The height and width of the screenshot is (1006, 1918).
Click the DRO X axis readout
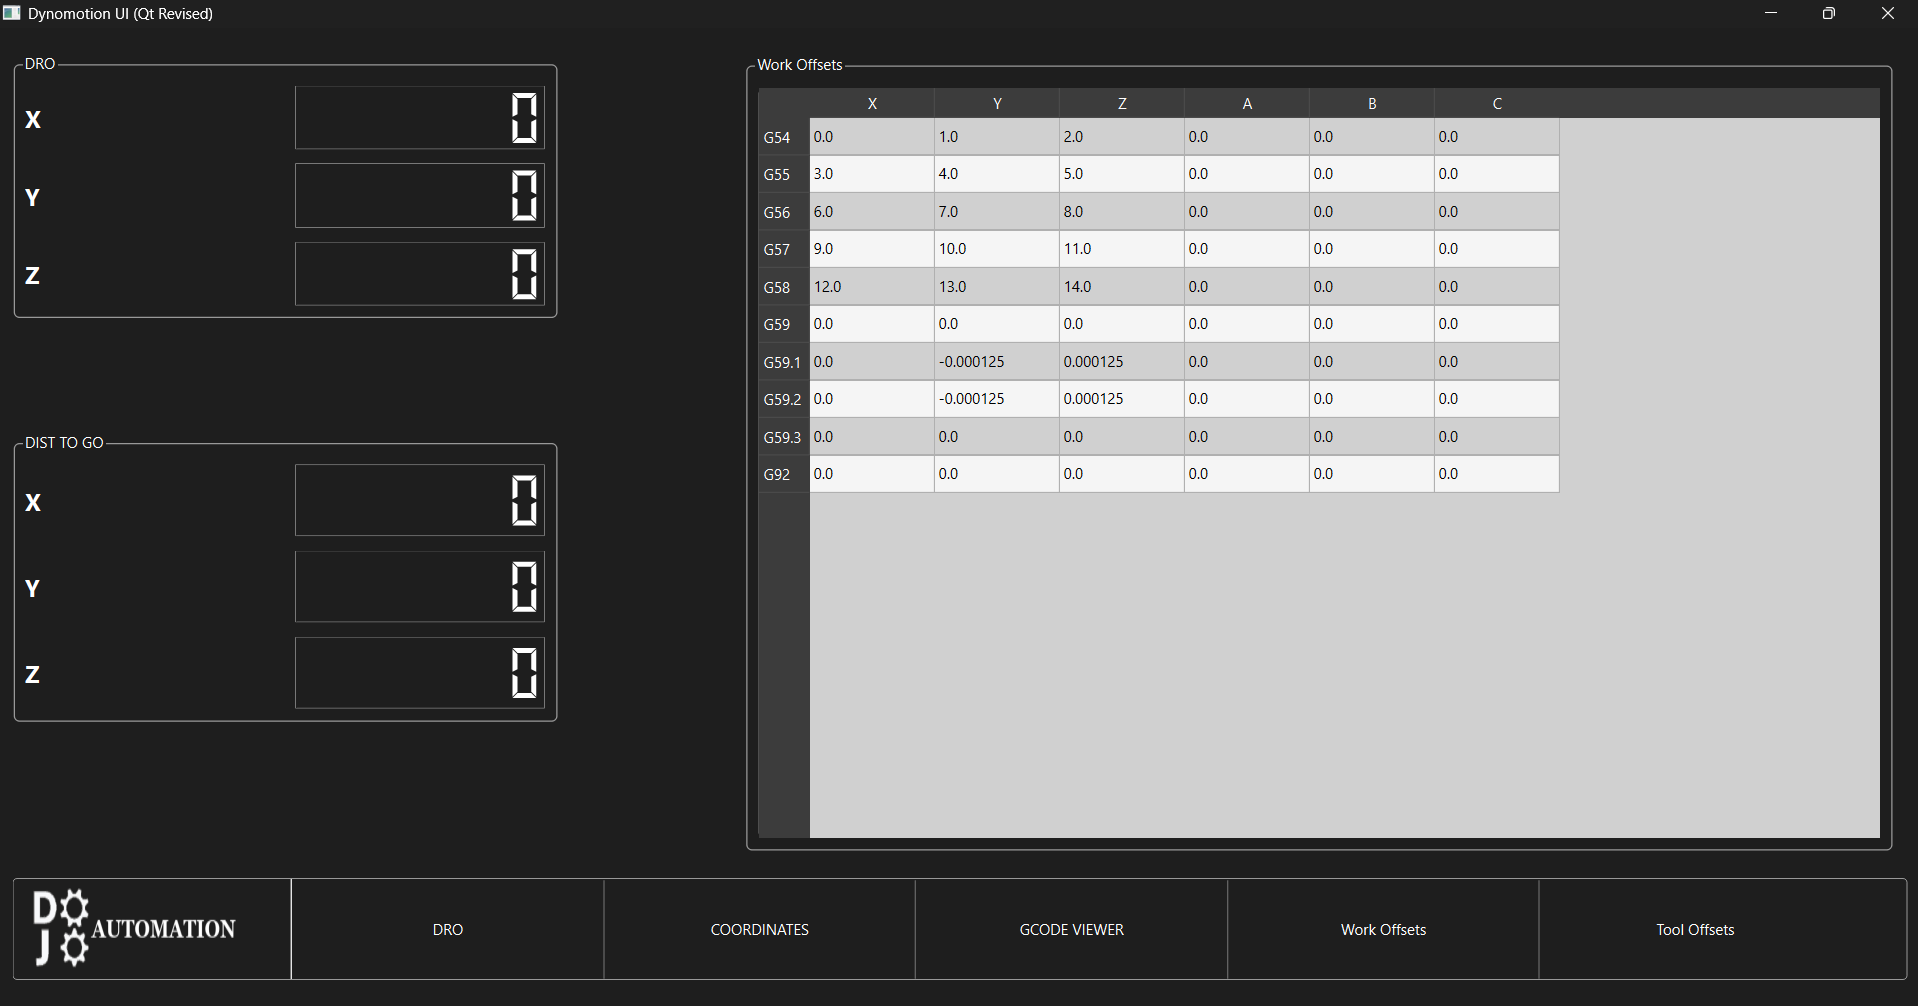tap(419, 118)
